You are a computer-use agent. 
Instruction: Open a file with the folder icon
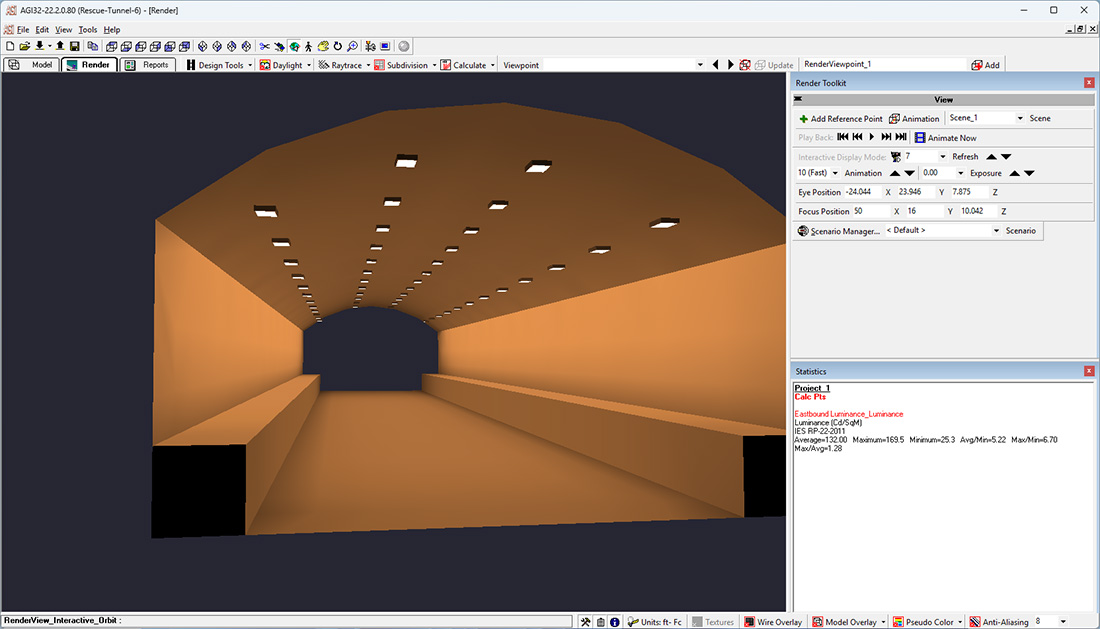point(25,46)
